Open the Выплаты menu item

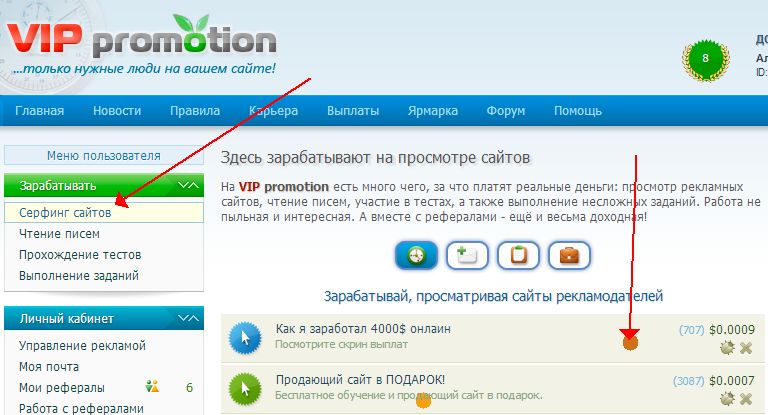[353, 111]
